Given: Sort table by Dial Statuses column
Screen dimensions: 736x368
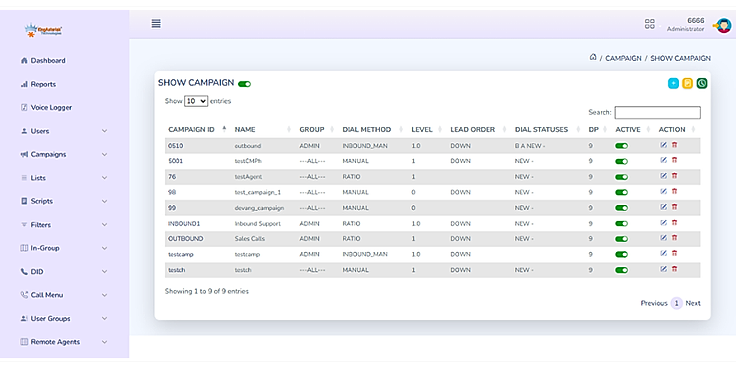Looking at the screenshot, I should tap(547, 130).
